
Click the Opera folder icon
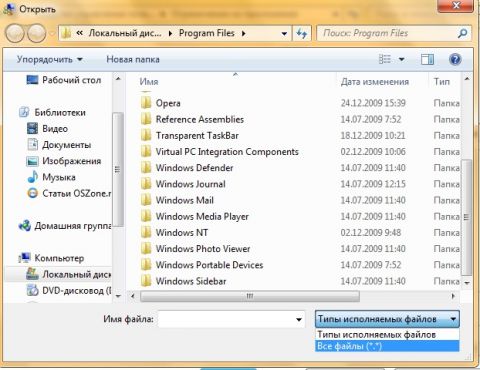tap(146, 103)
